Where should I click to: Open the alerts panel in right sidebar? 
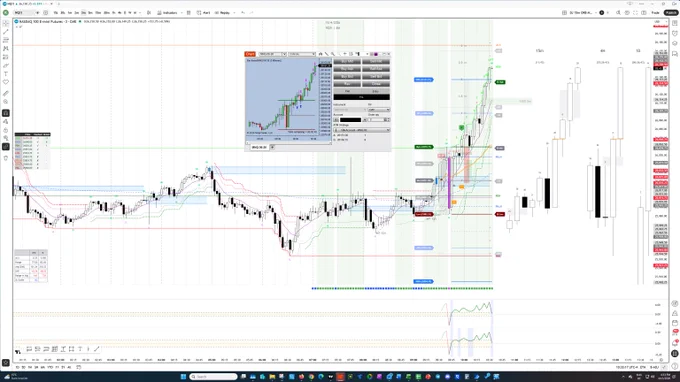[x=675, y=33]
